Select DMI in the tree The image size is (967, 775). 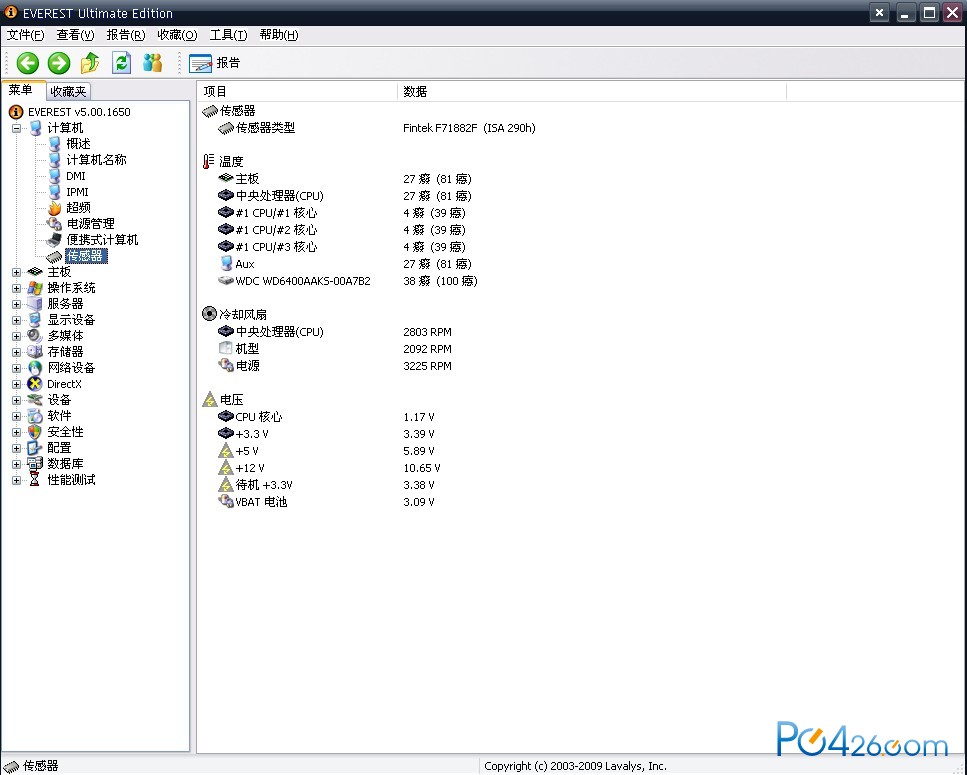pyautogui.click(x=76, y=176)
